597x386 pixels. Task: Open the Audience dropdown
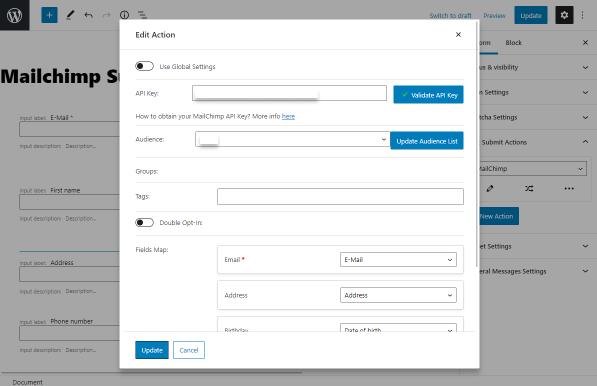point(292,139)
